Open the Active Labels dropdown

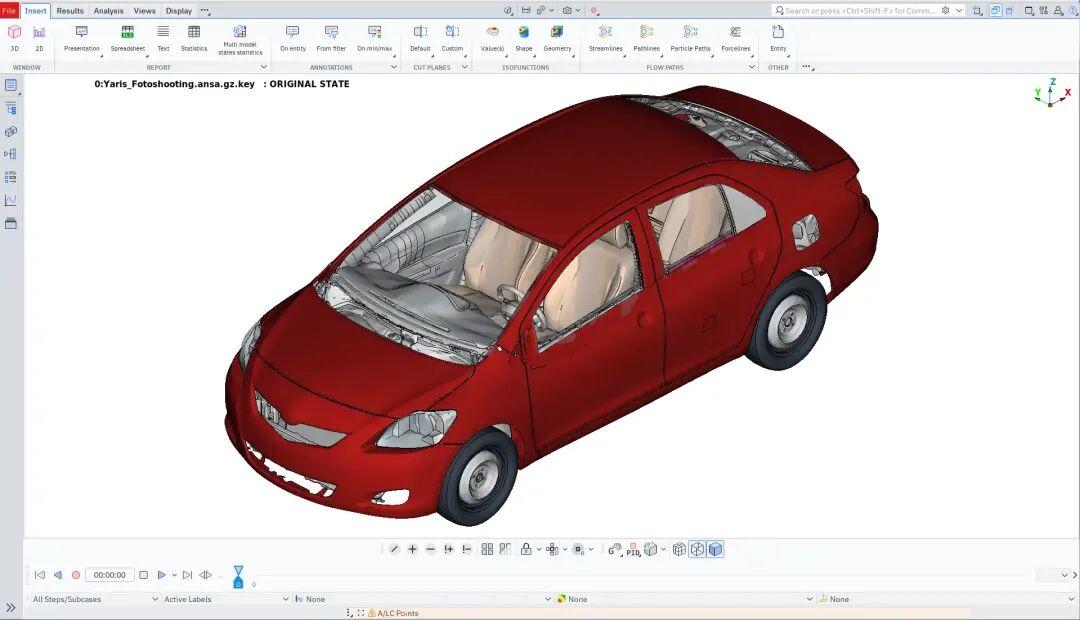pyautogui.click(x=225, y=599)
